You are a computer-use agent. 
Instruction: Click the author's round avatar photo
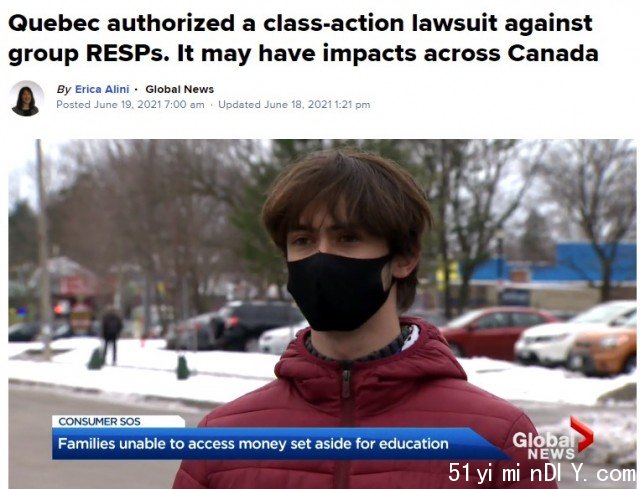click(x=27, y=98)
